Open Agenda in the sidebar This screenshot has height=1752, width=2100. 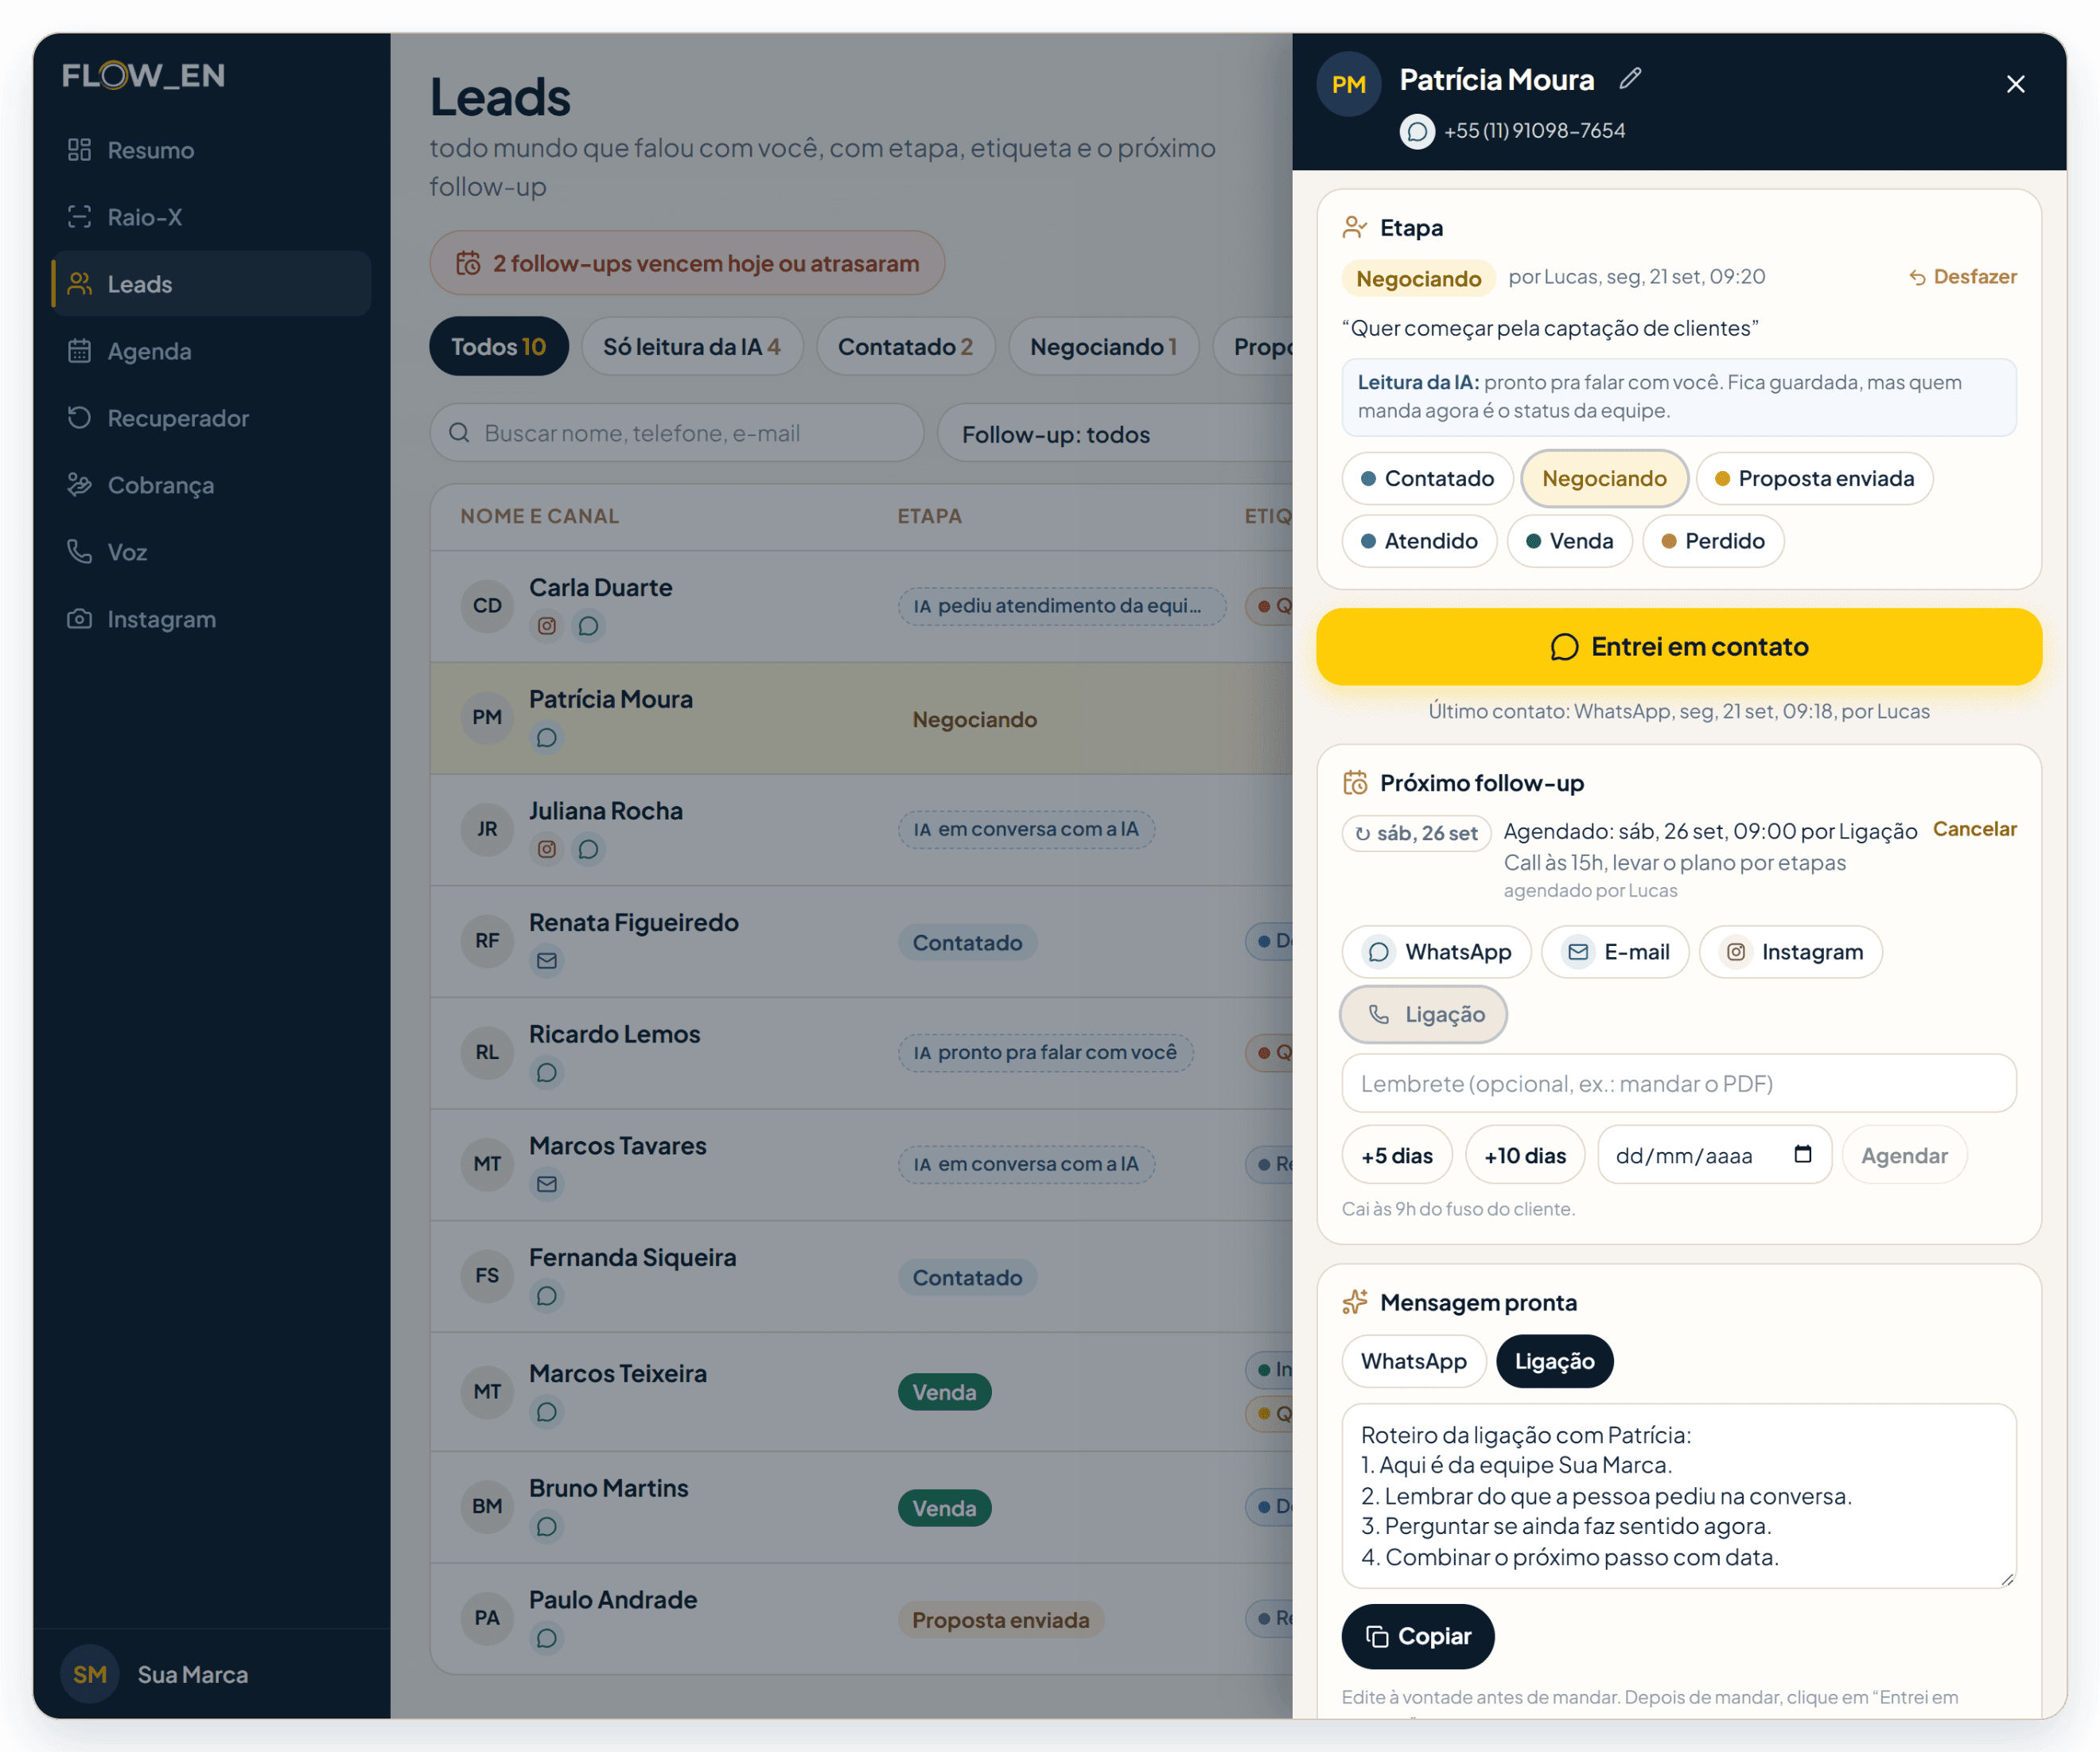pyautogui.click(x=211, y=351)
